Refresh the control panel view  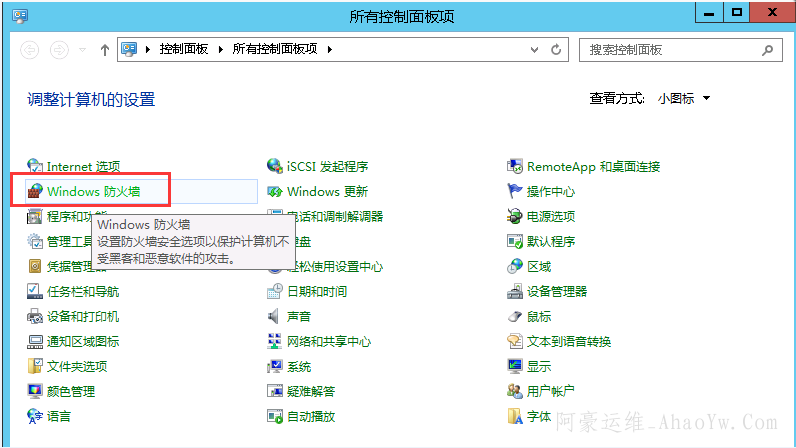click(556, 49)
